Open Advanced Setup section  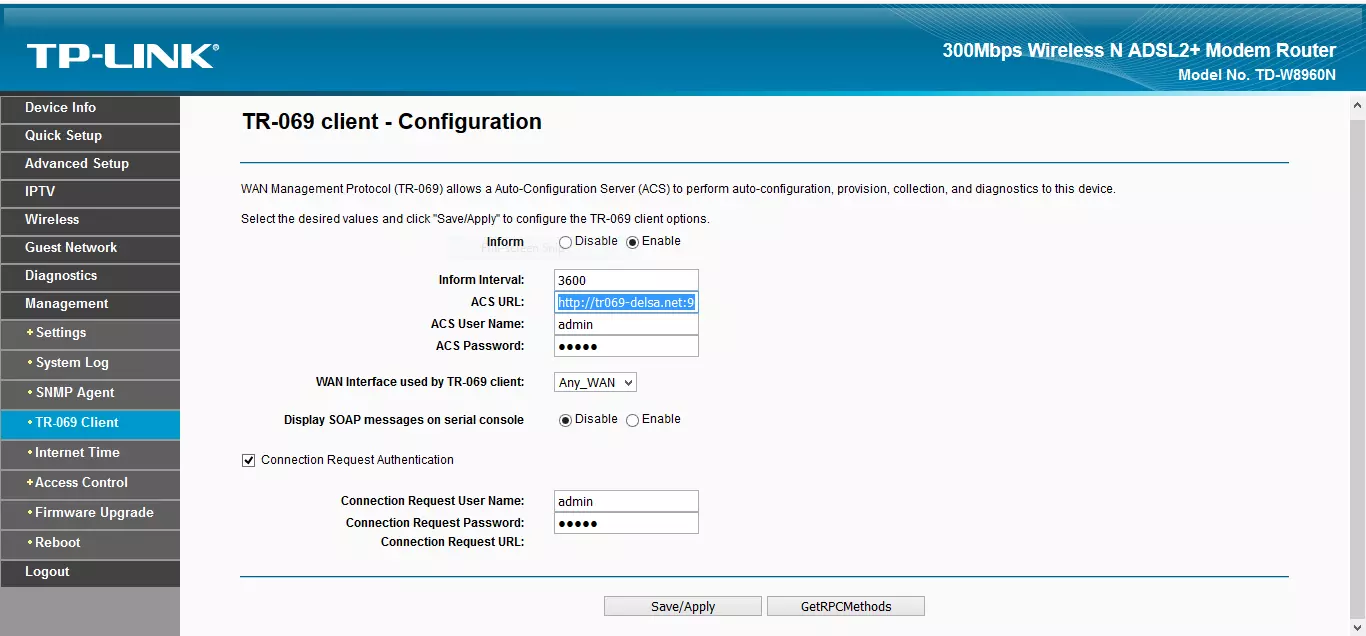click(x=90, y=164)
